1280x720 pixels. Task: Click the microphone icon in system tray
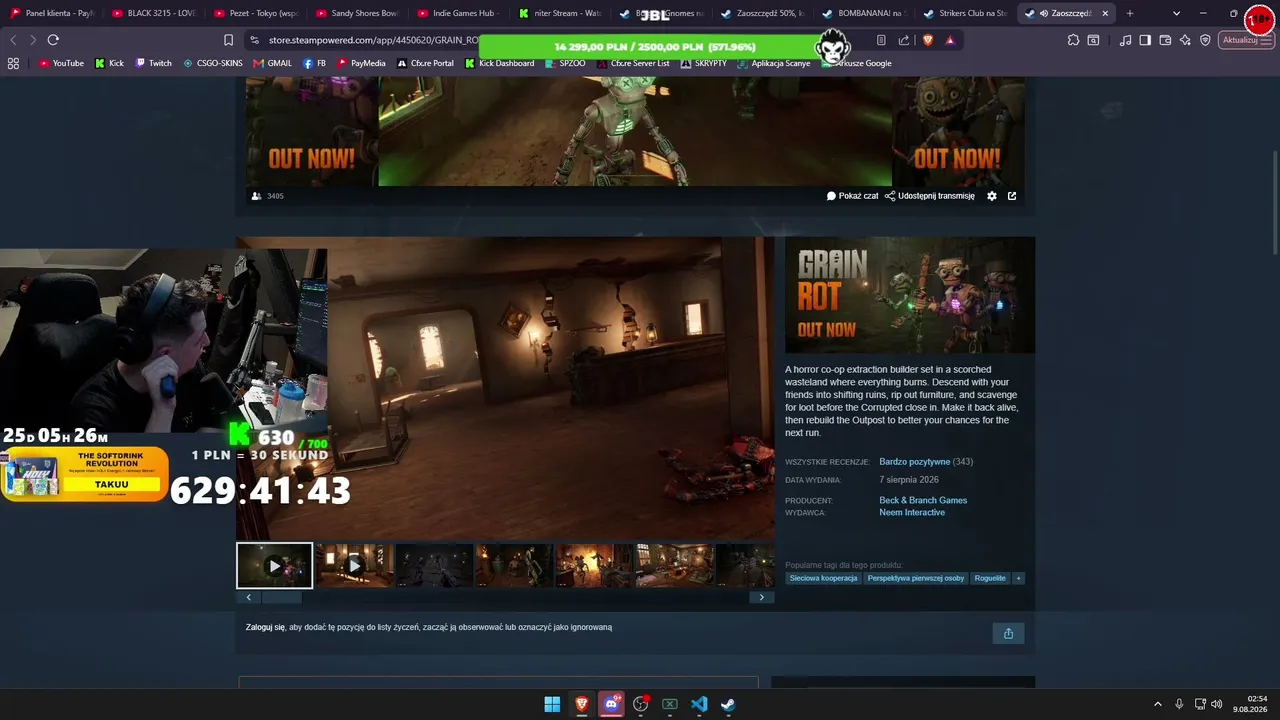[x=1180, y=704]
